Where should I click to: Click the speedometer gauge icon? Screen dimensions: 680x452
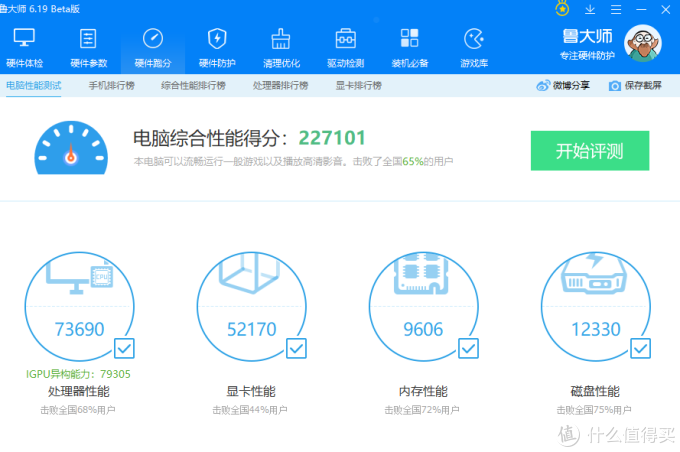point(71,148)
